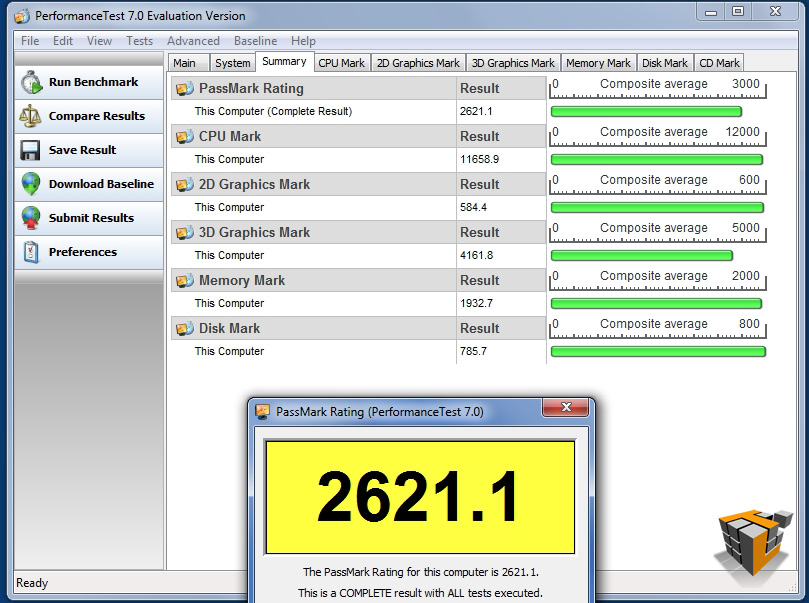809x603 pixels.
Task: Click the window resize grip in status bar
Action: [x=792, y=586]
